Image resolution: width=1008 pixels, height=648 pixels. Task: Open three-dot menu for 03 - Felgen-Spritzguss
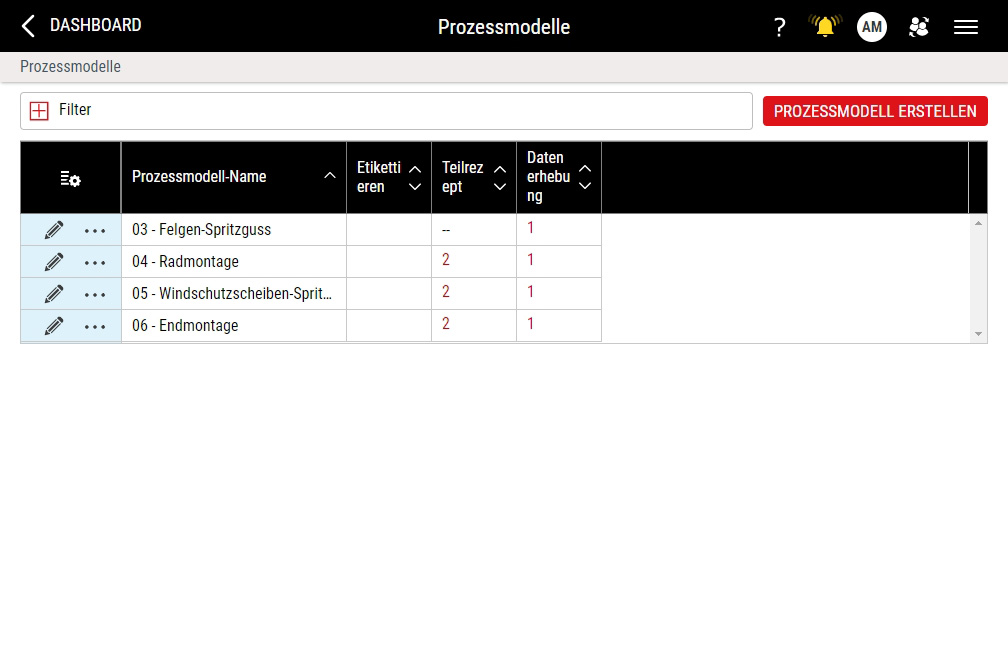[95, 230]
